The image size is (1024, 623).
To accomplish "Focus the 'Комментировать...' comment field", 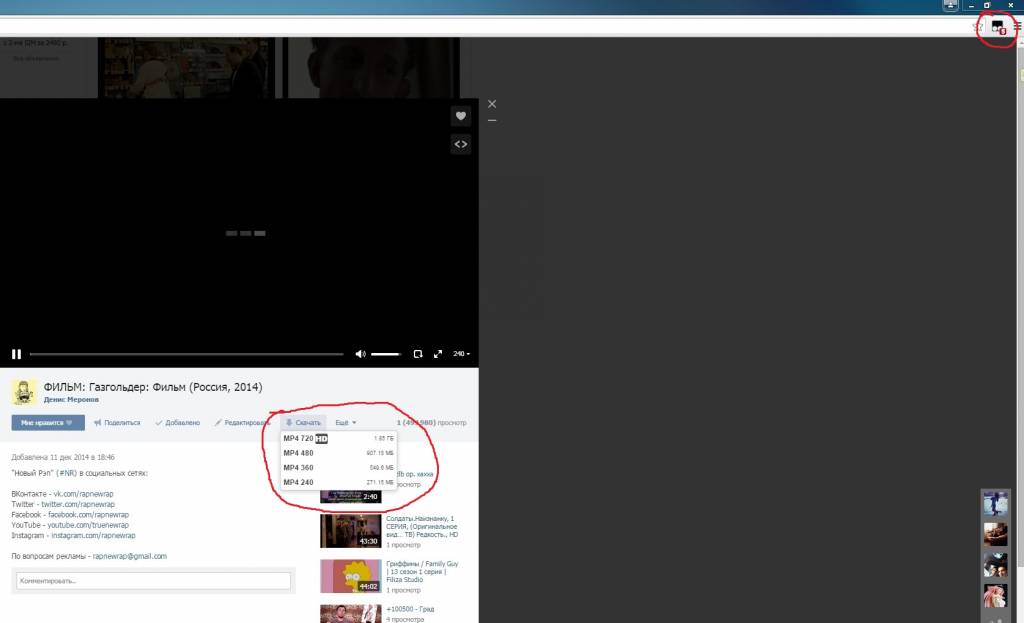I will [153, 581].
